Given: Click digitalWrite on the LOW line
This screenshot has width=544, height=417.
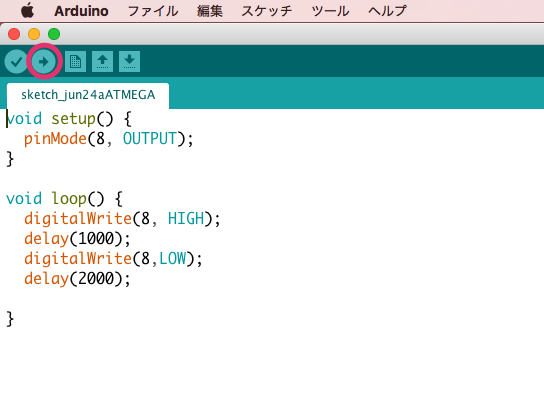Looking at the screenshot, I should coord(78,259).
